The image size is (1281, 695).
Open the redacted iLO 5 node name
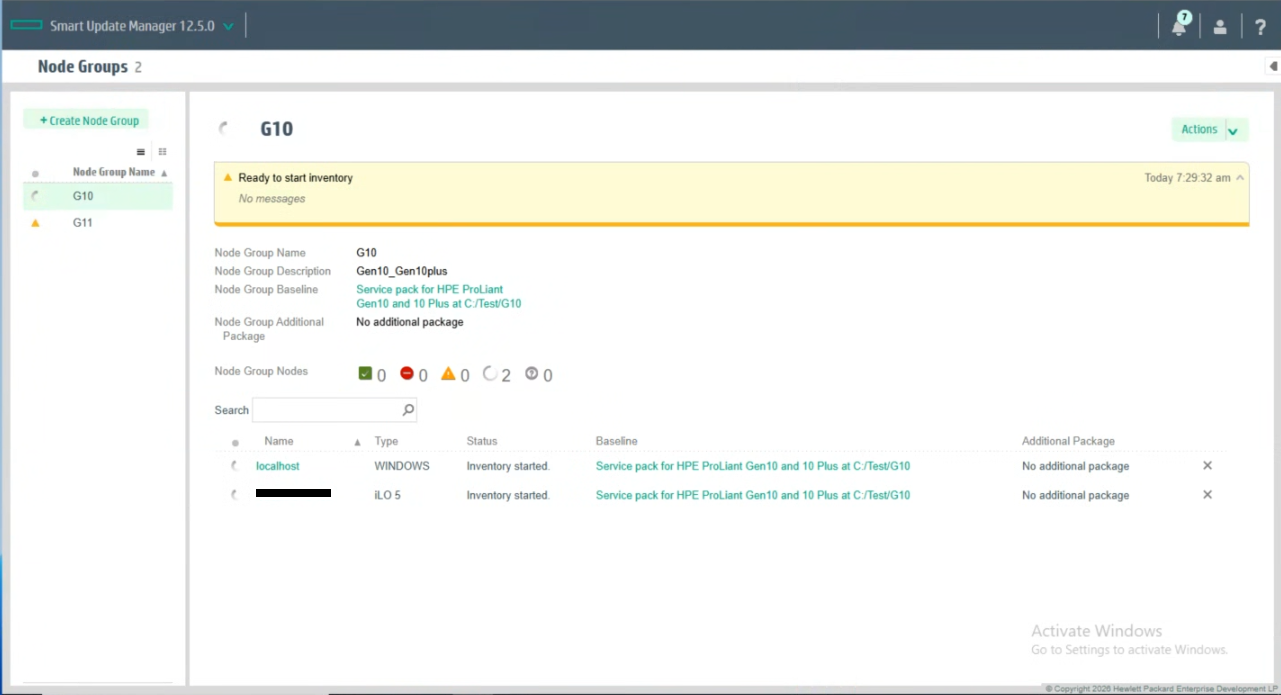[293, 493]
